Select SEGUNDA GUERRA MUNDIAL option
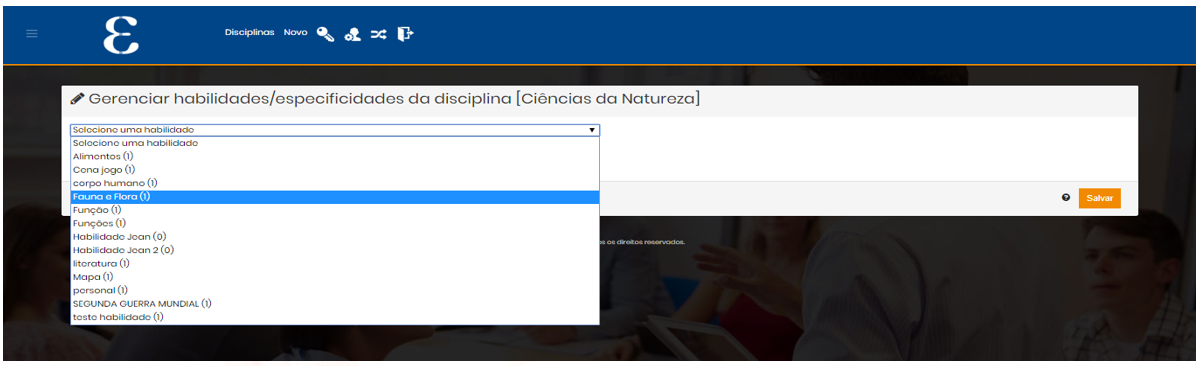The height and width of the screenshot is (366, 1201). click(335, 303)
